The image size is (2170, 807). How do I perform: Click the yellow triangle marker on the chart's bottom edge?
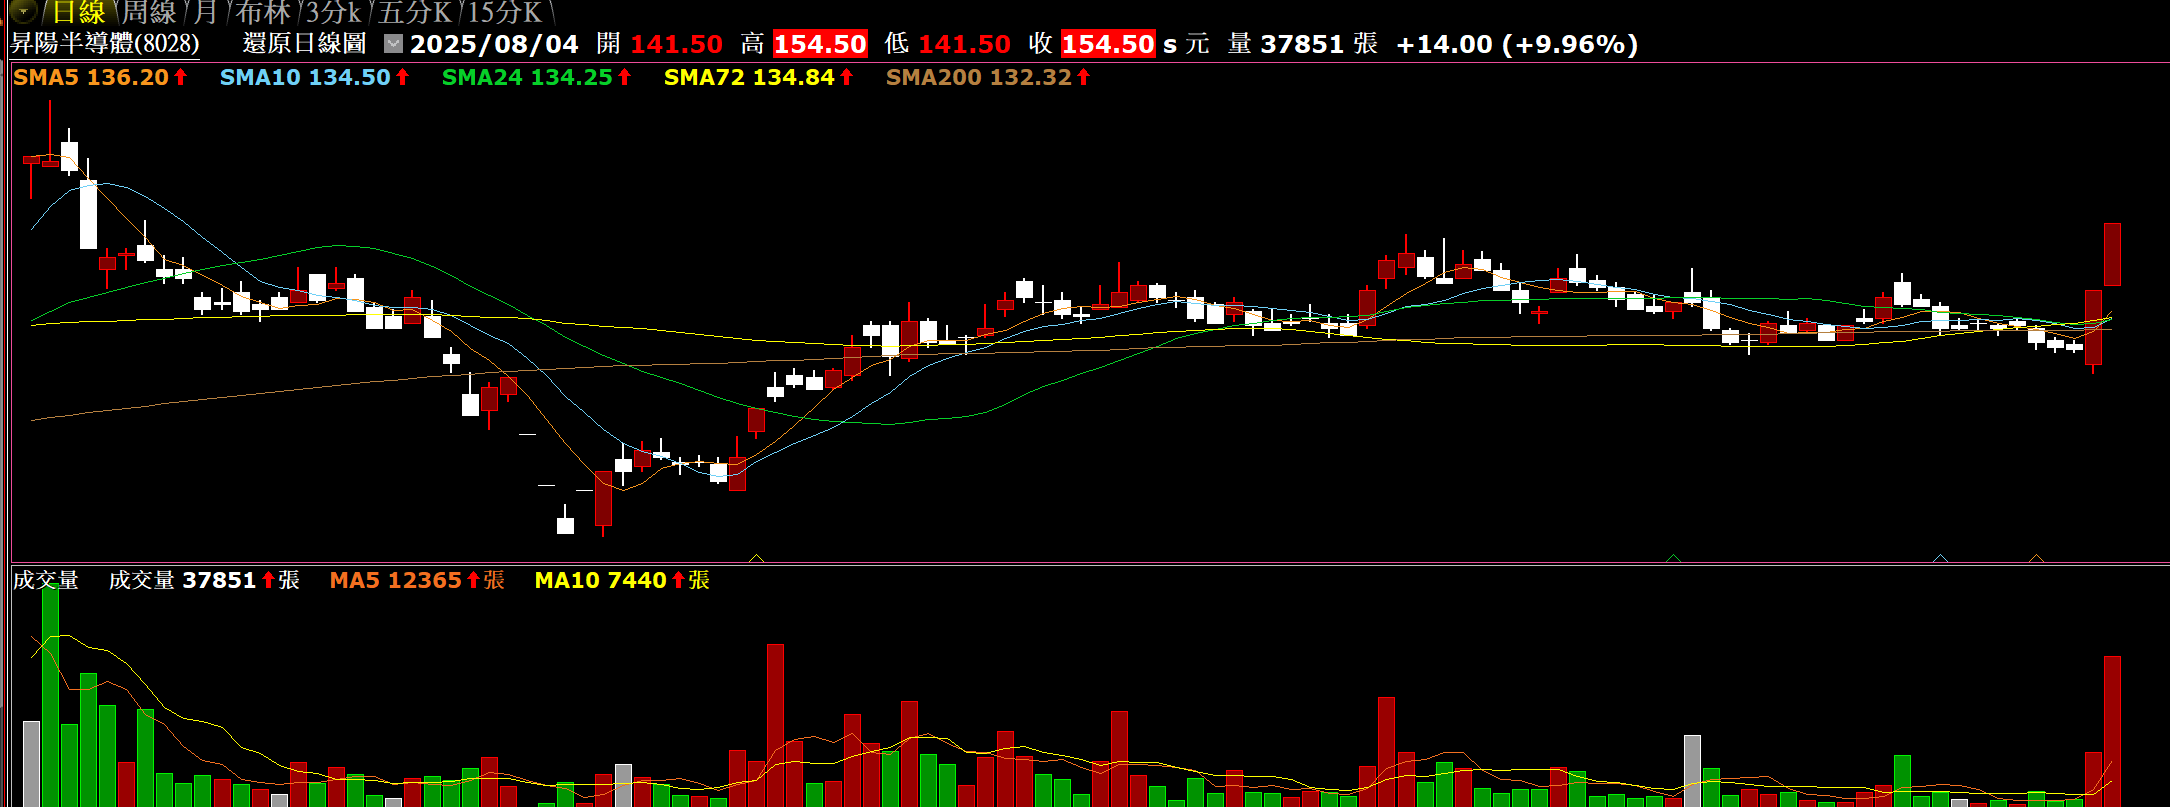[756, 558]
